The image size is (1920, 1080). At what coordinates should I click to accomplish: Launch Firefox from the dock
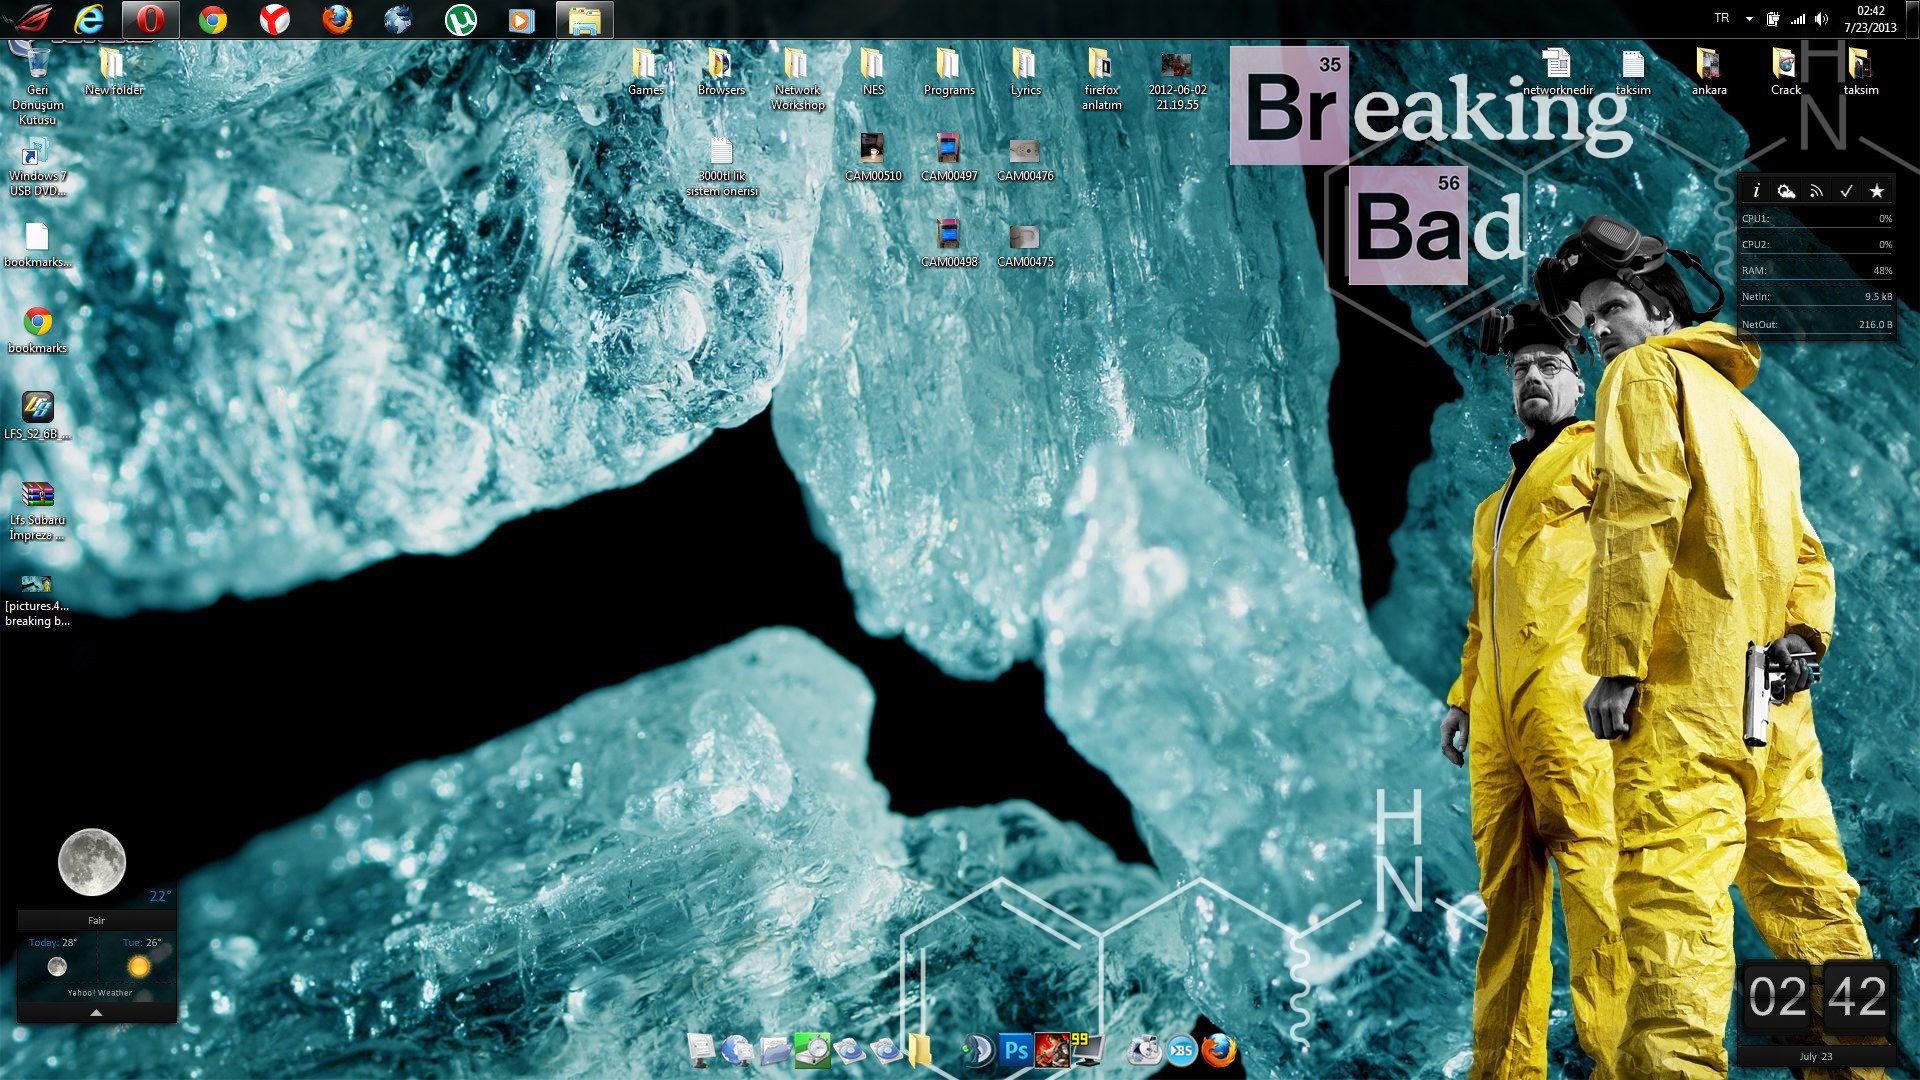coord(1218,1050)
